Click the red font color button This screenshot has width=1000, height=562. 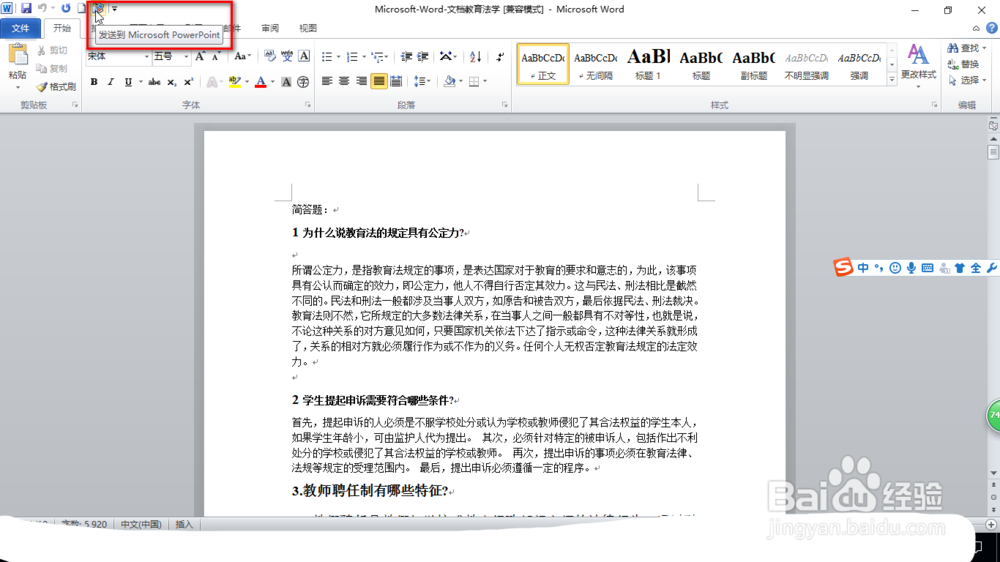260,82
